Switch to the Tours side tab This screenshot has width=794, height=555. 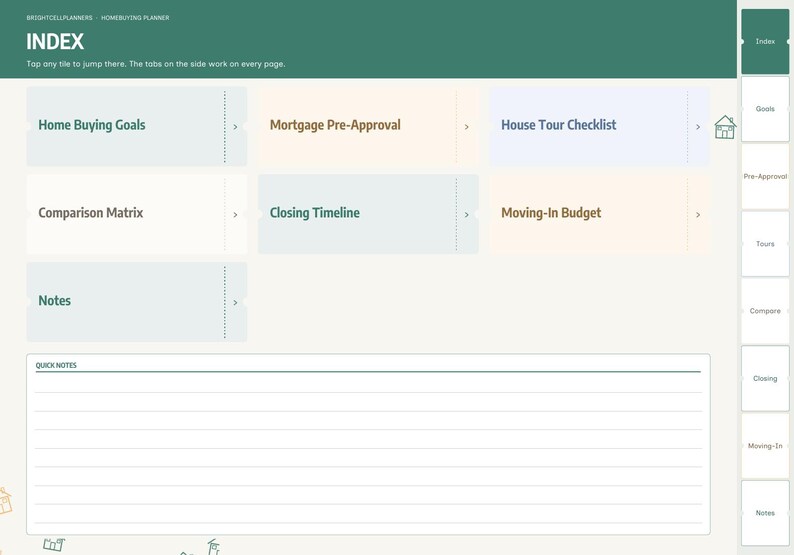pyautogui.click(x=765, y=244)
